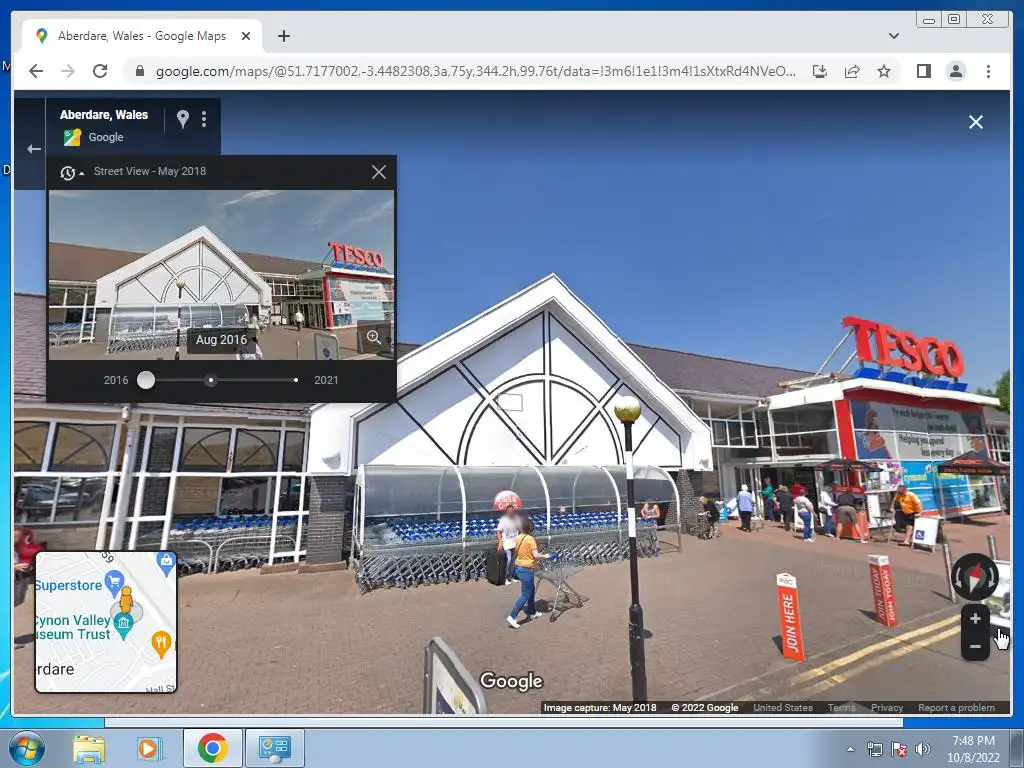View site info via the padlock icon

coord(139,71)
